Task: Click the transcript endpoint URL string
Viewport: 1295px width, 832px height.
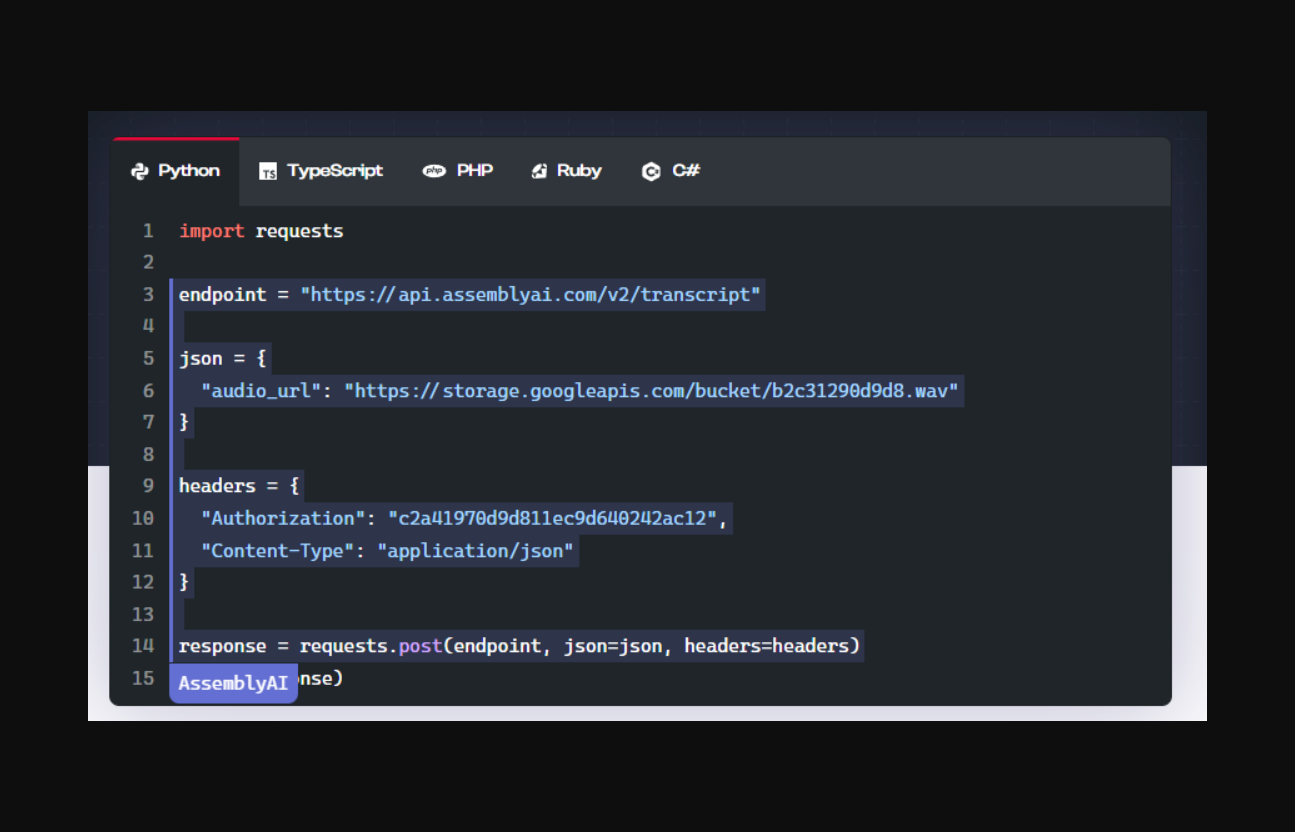Action: [x=531, y=295]
